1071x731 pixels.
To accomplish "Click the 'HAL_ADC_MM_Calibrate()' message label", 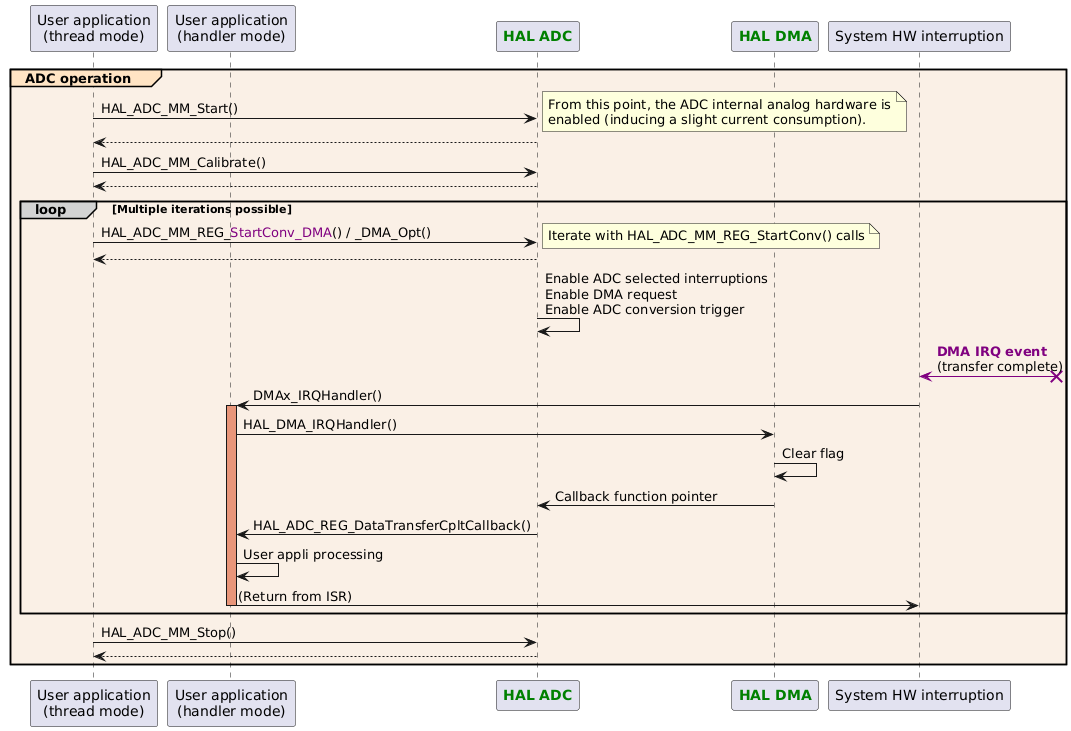I will (183, 163).
